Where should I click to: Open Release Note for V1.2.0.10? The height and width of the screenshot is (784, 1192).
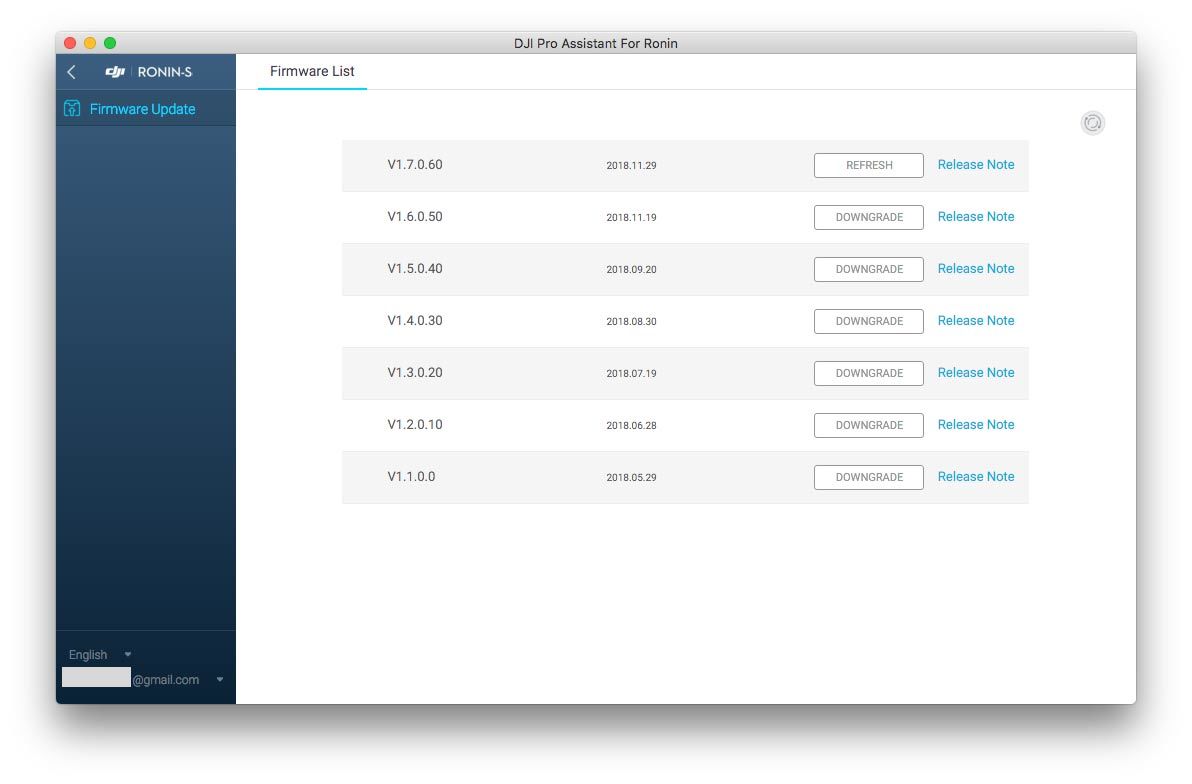point(976,424)
